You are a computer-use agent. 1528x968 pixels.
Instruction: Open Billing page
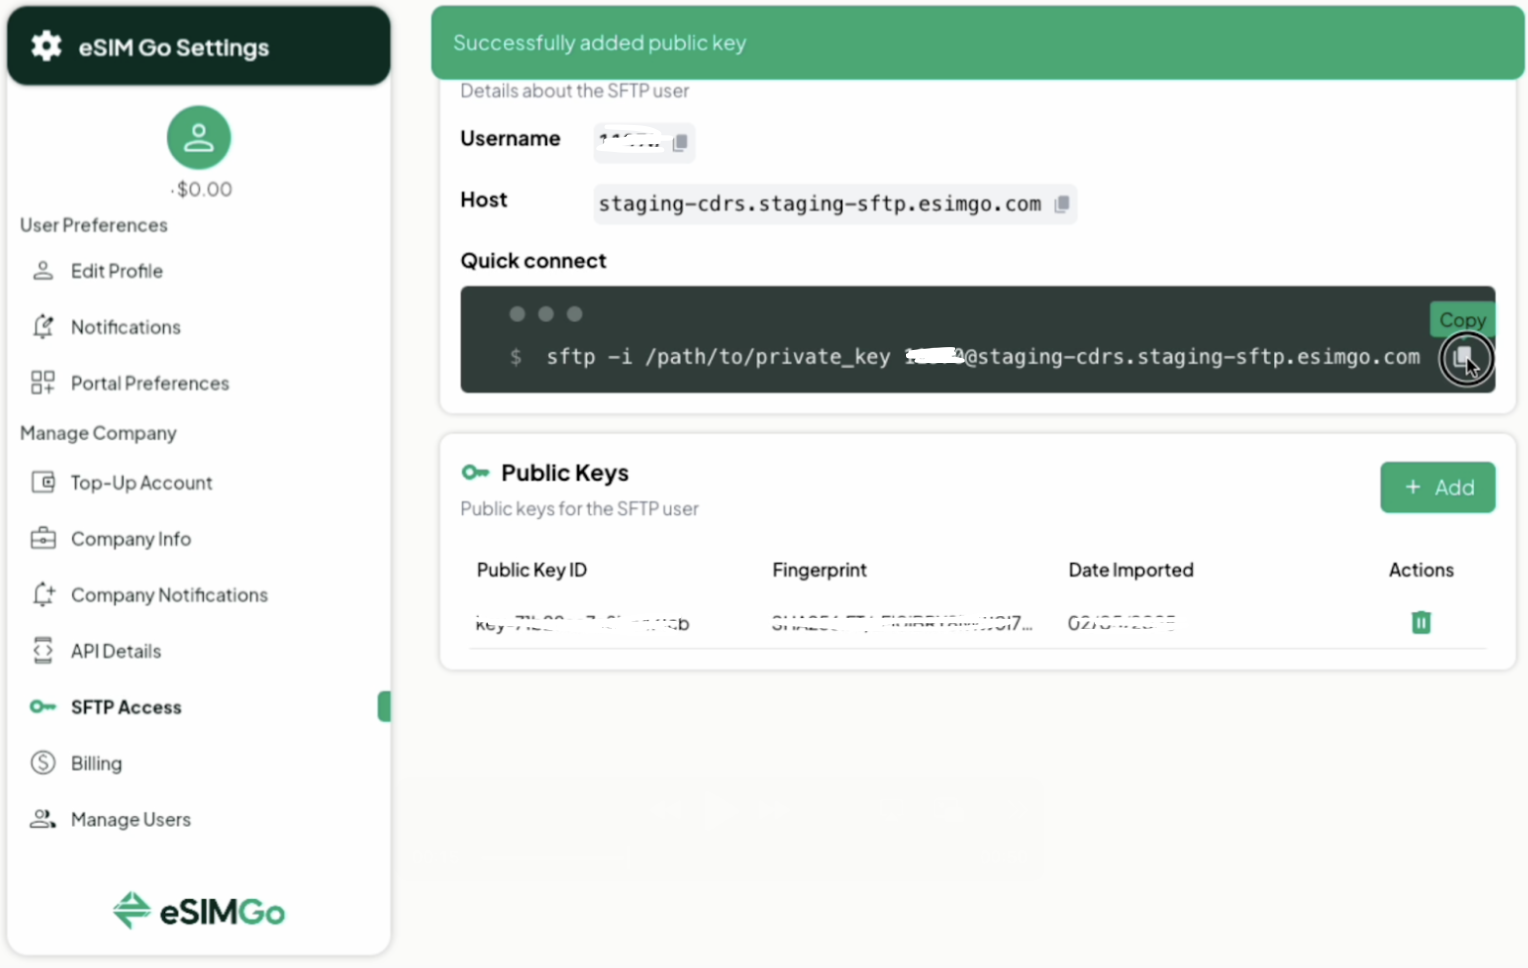pyautogui.click(x=96, y=763)
